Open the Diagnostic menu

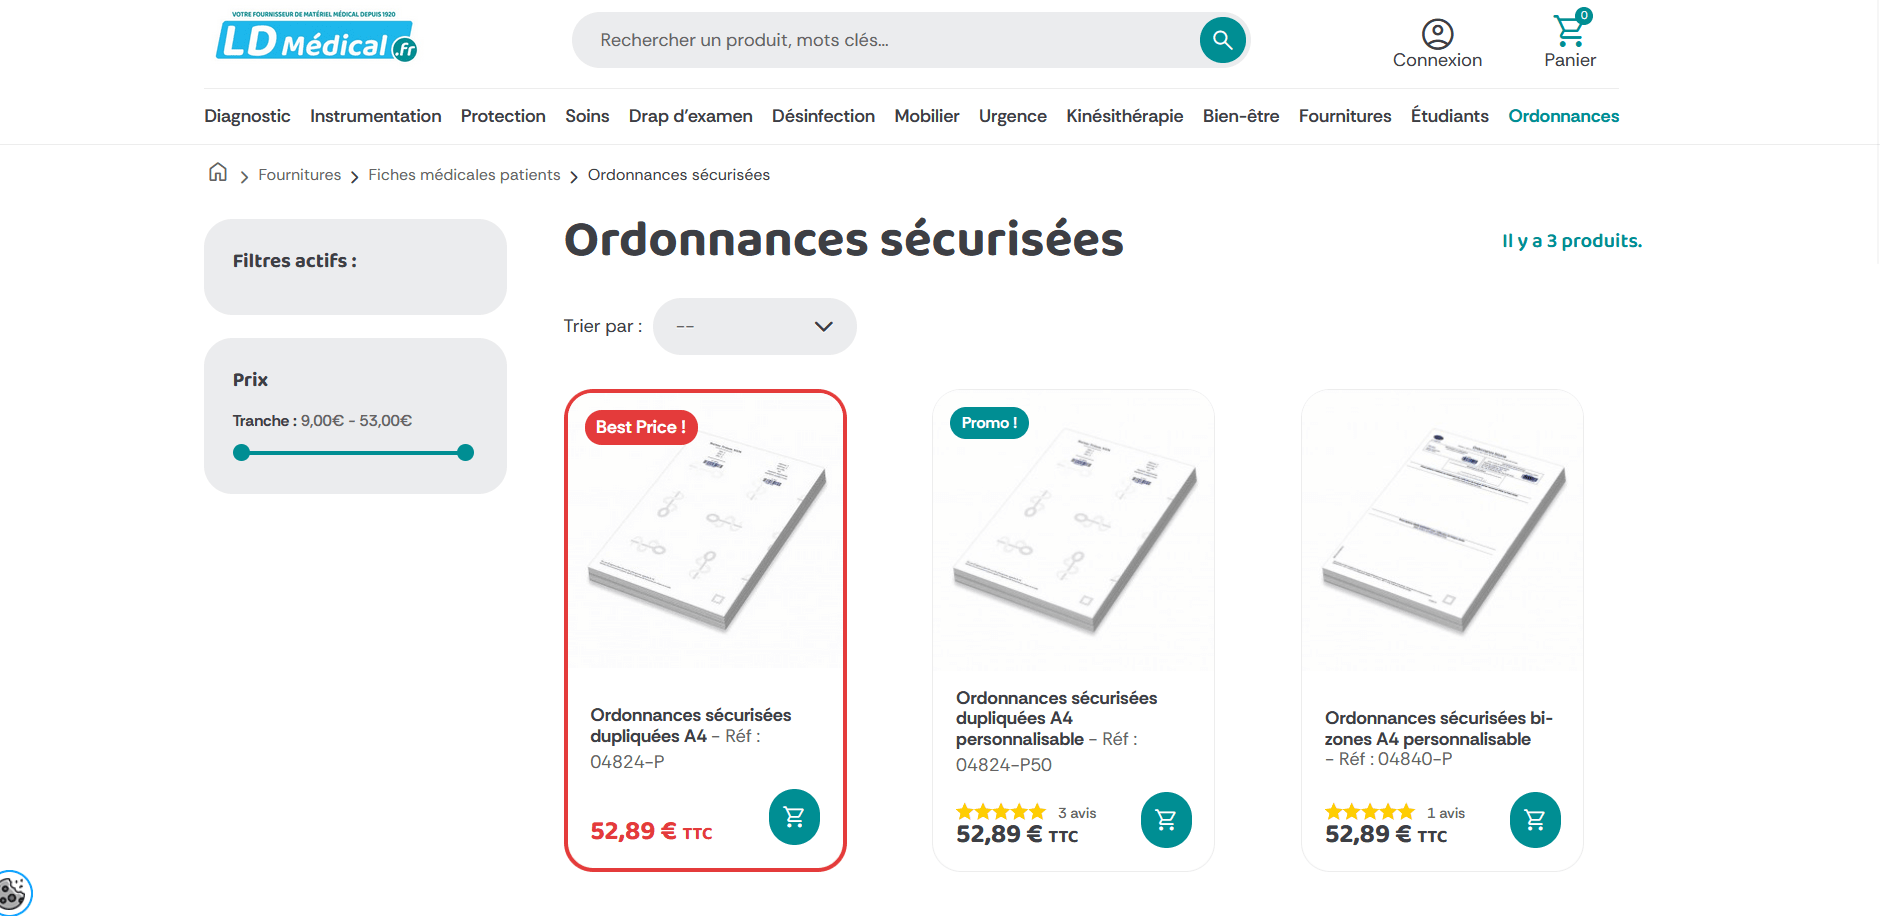click(247, 116)
